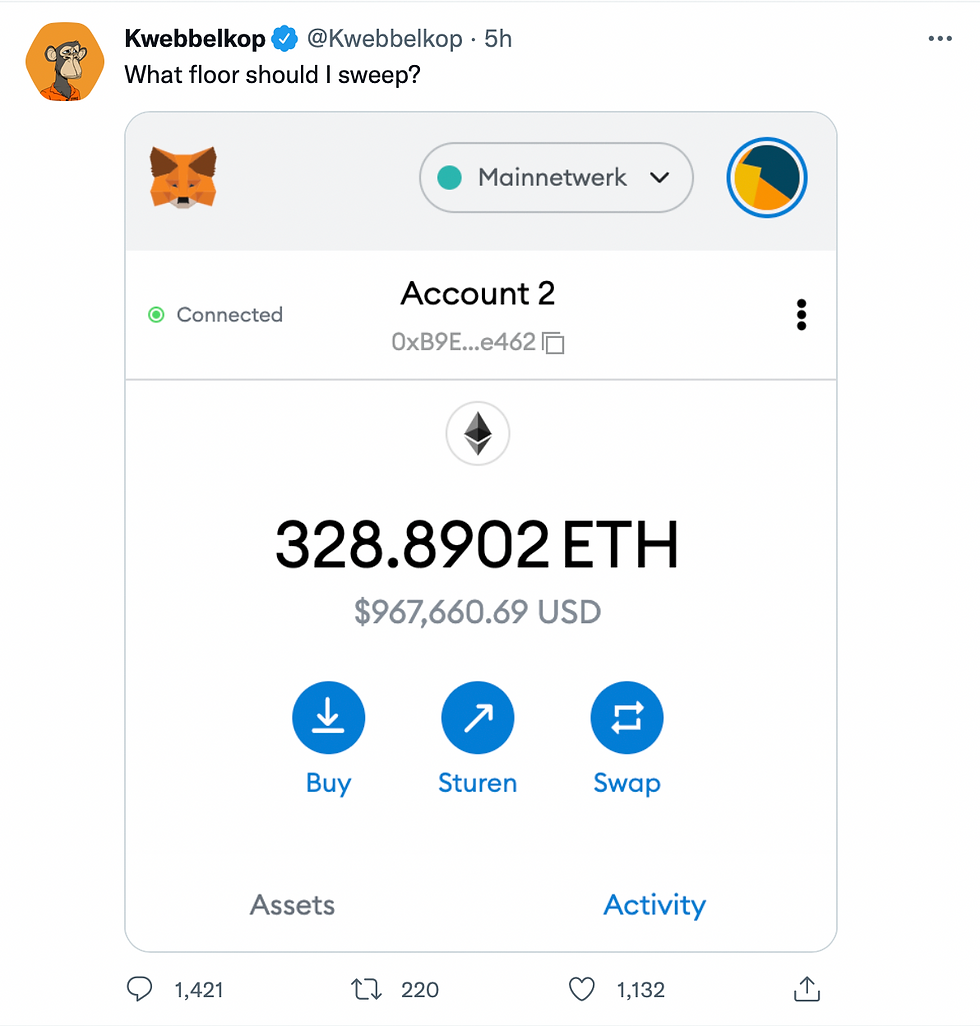Click the Connected status indicator
Image resolution: width=980 pixels, height=1026 pixels.
coord(216,315)
